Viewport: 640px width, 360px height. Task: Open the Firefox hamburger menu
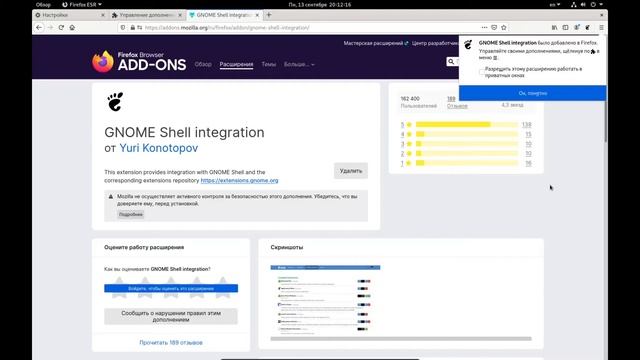click(601, 27)
